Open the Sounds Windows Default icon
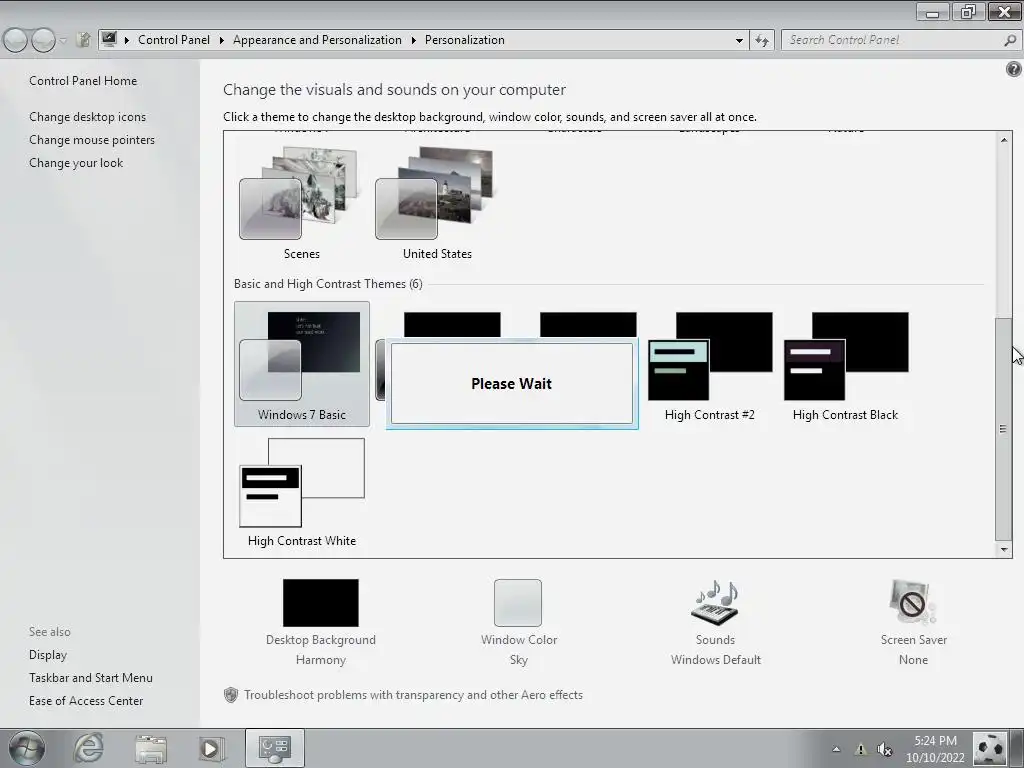 pyautogui.click(x=715, y=603)
